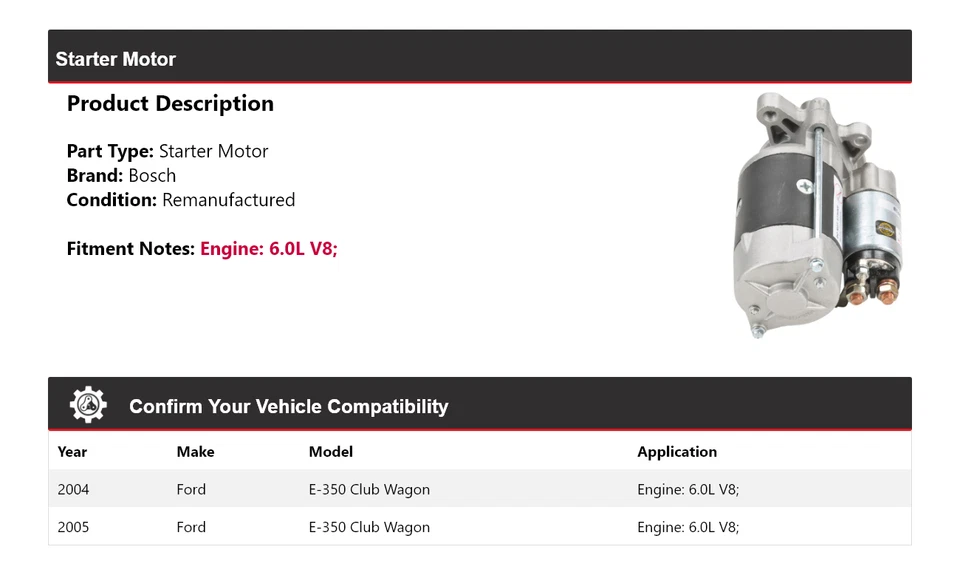Click the Condition: Remanufactured line

(x=180, y=200)
